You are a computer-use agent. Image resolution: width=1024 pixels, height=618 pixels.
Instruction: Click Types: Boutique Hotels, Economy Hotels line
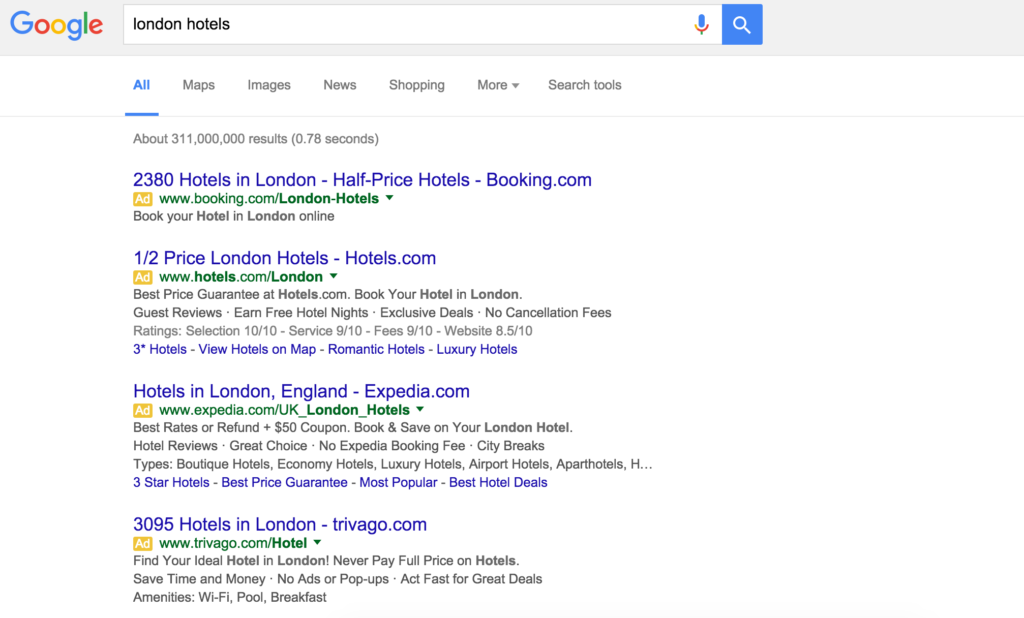coord(392,464)
